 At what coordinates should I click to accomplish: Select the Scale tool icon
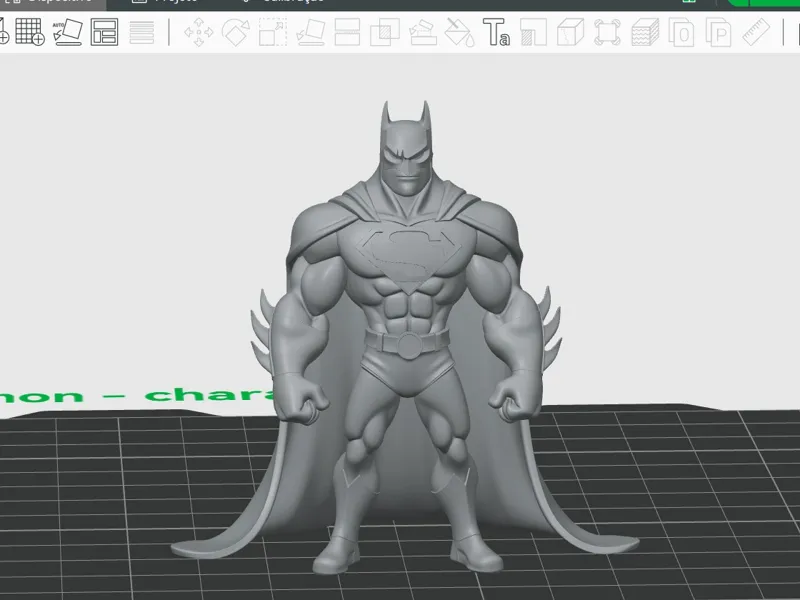[273, 32]
